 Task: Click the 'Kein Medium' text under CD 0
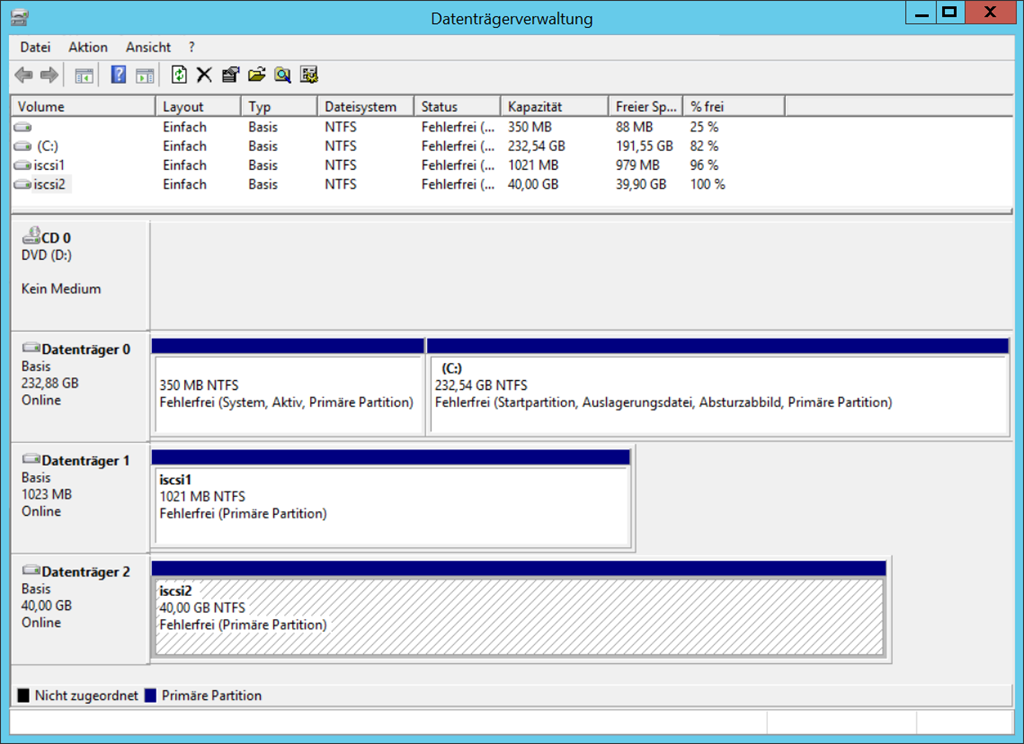(61, 289)
